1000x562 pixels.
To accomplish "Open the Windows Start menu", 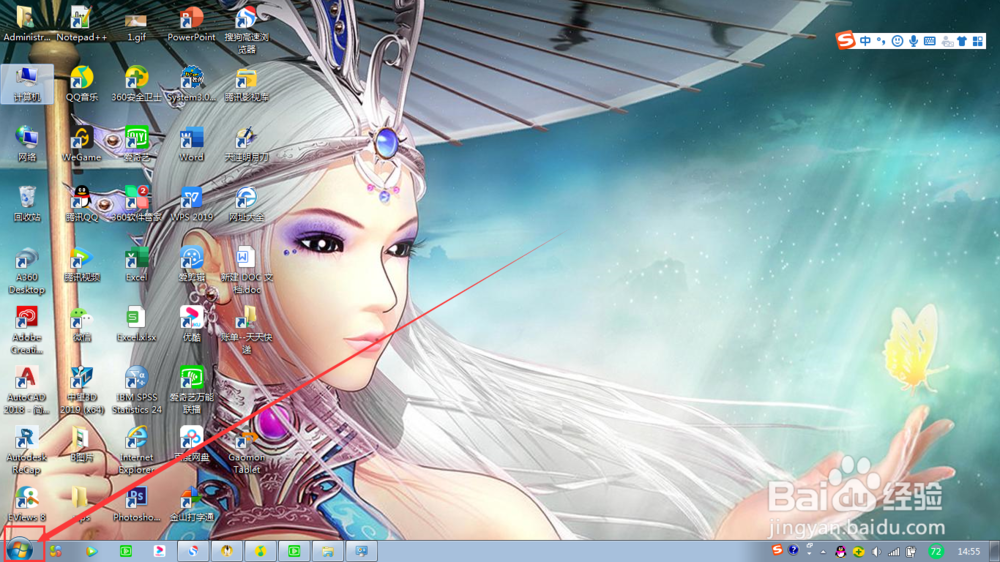I will (x=20, y=550).
